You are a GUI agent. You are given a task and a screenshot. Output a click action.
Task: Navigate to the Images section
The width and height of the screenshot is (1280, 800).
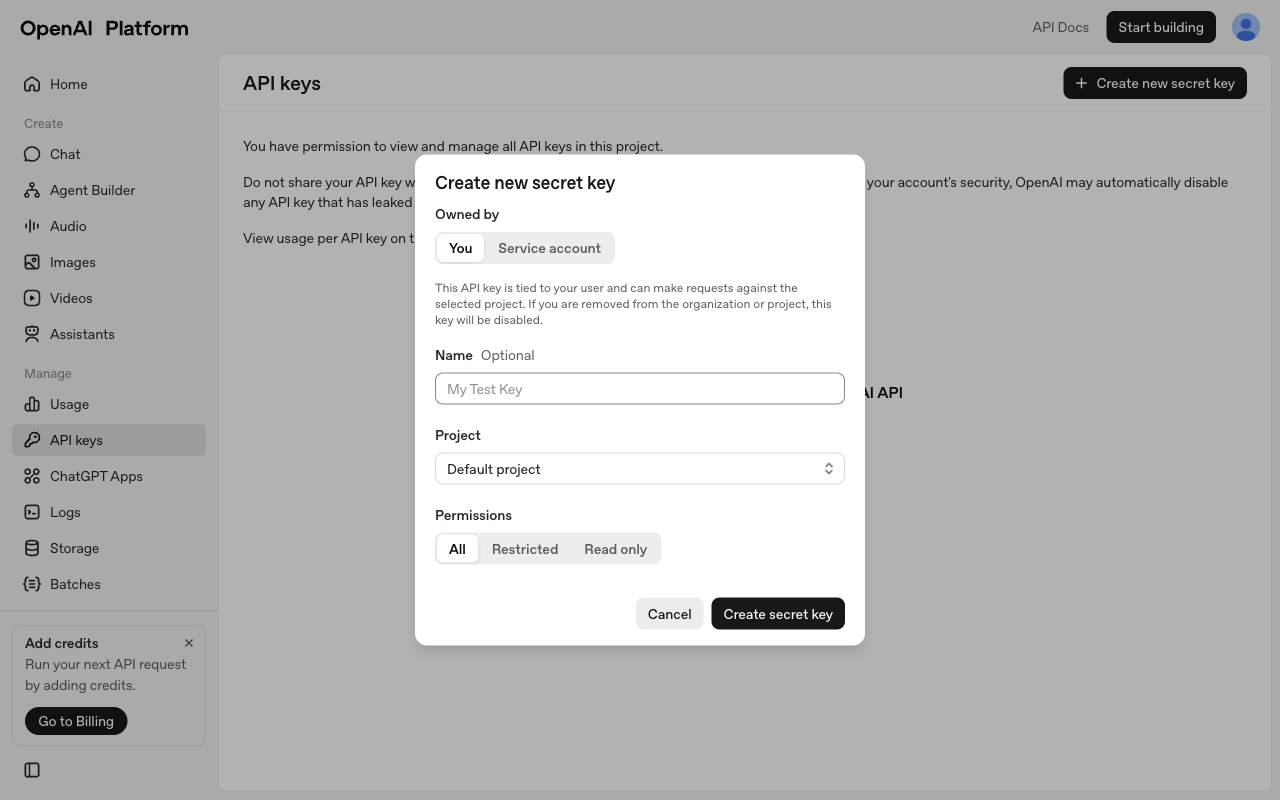click(x=72, y=262)
